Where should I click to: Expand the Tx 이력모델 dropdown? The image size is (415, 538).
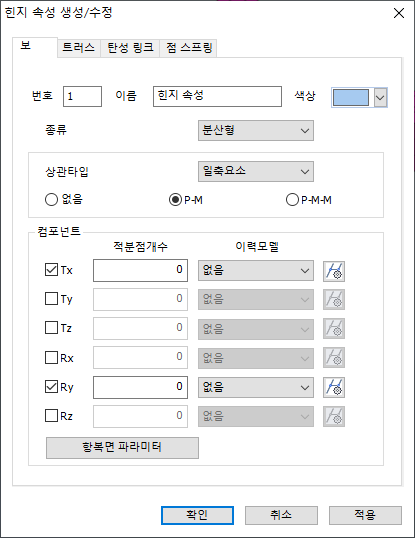tap(256, 270)
